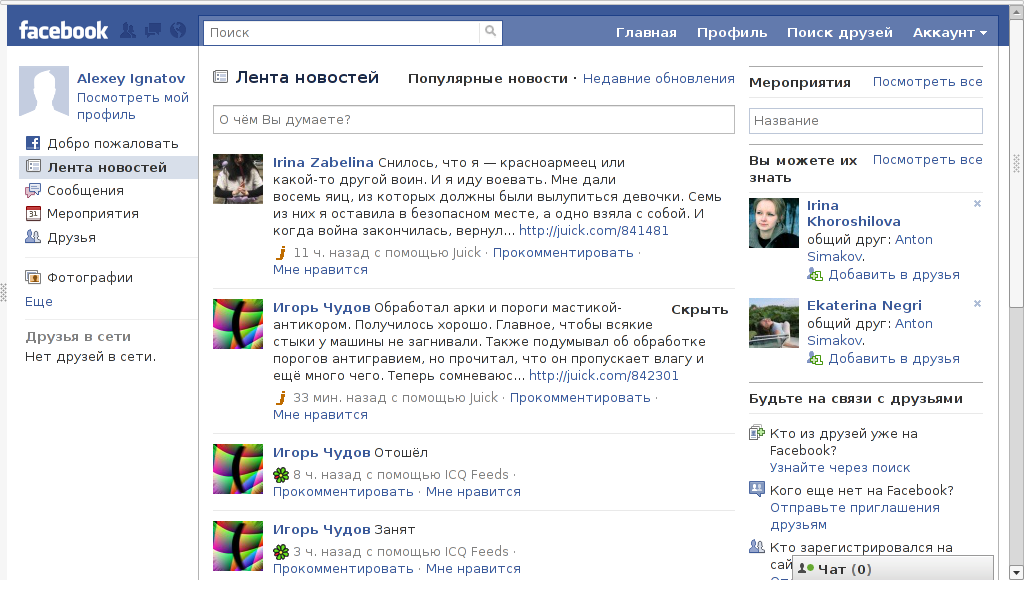Go to Профиль in top navigation
This screenshot has height=600, width=1024.
coord(732,33)
